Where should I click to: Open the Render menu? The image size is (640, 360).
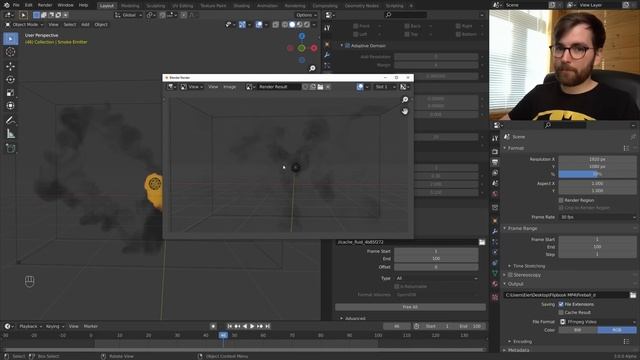point(45,5)
